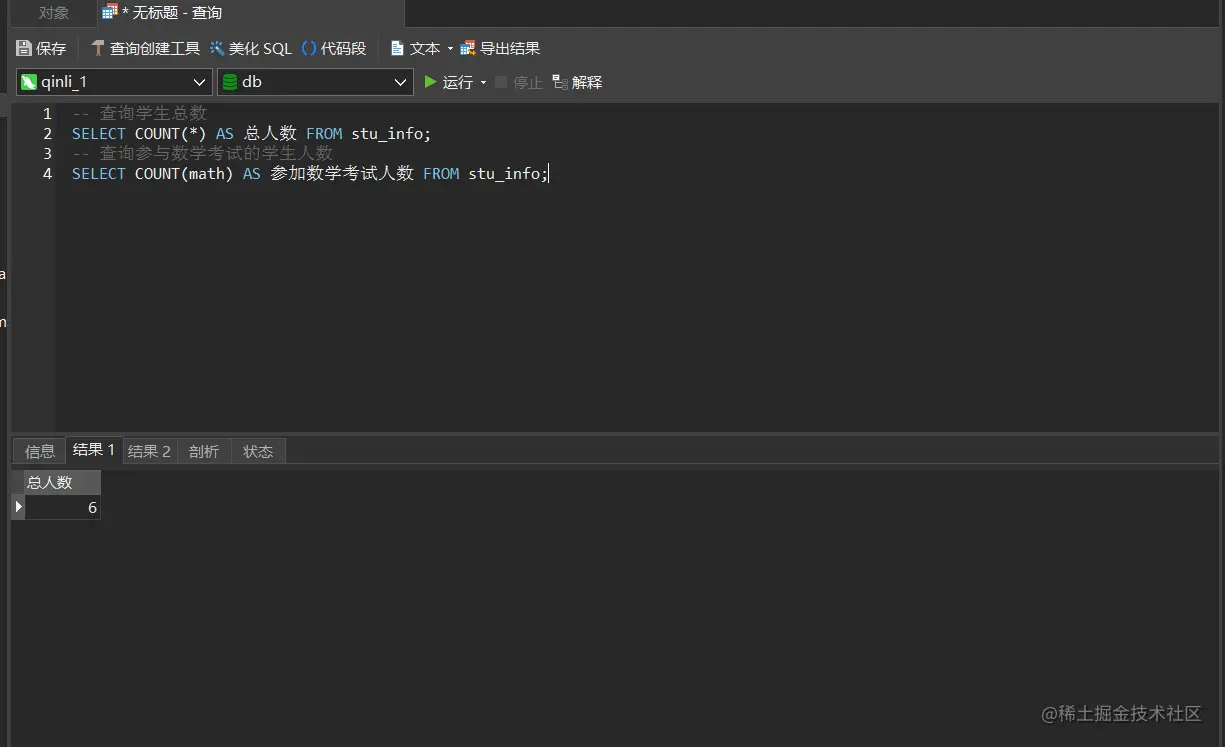Click the query tab table icon
The width and height of the screenshot is (1225, 747).
click(x=110, y=12)
